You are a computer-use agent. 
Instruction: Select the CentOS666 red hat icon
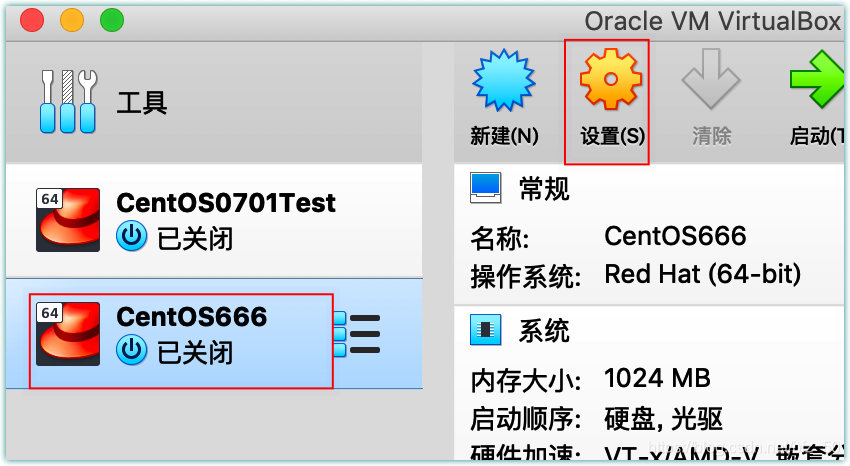click(x=68, y=334)
